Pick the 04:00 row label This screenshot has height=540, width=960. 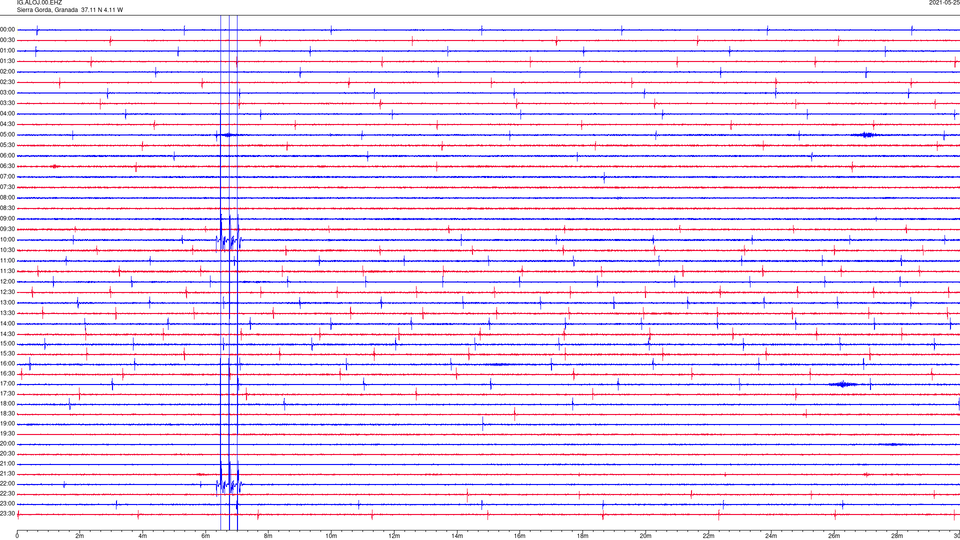tap(8, 114)
